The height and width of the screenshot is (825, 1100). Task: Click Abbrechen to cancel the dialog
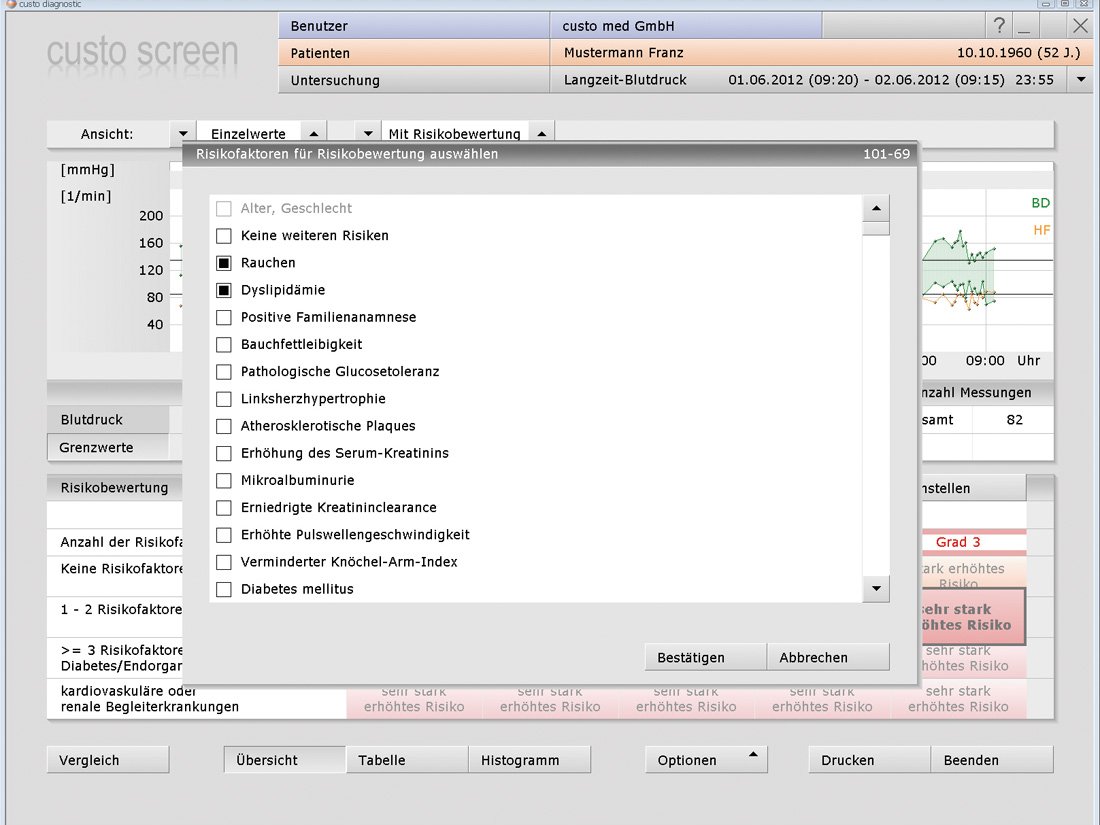point(827,657)
